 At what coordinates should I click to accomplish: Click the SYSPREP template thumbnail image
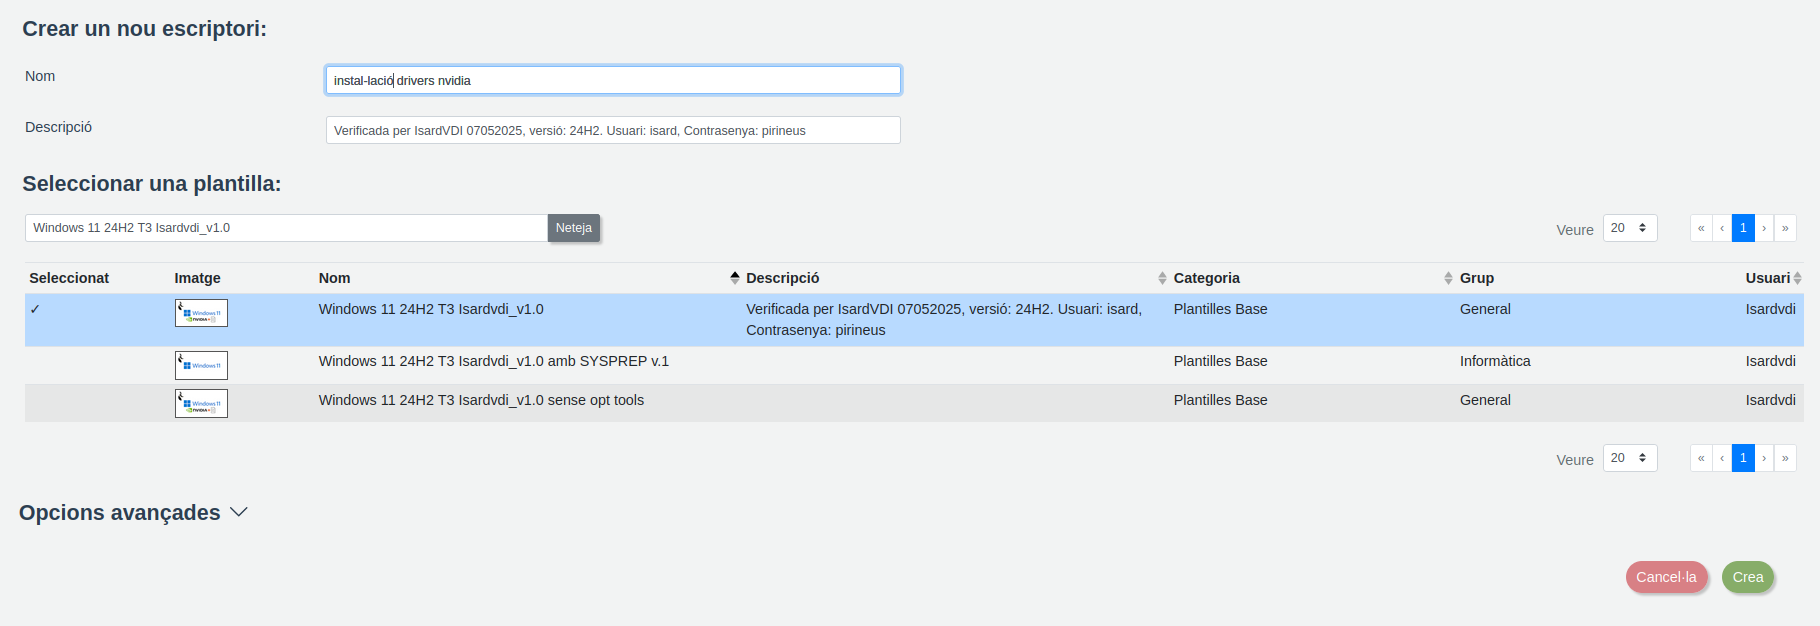tap(201, 365)
